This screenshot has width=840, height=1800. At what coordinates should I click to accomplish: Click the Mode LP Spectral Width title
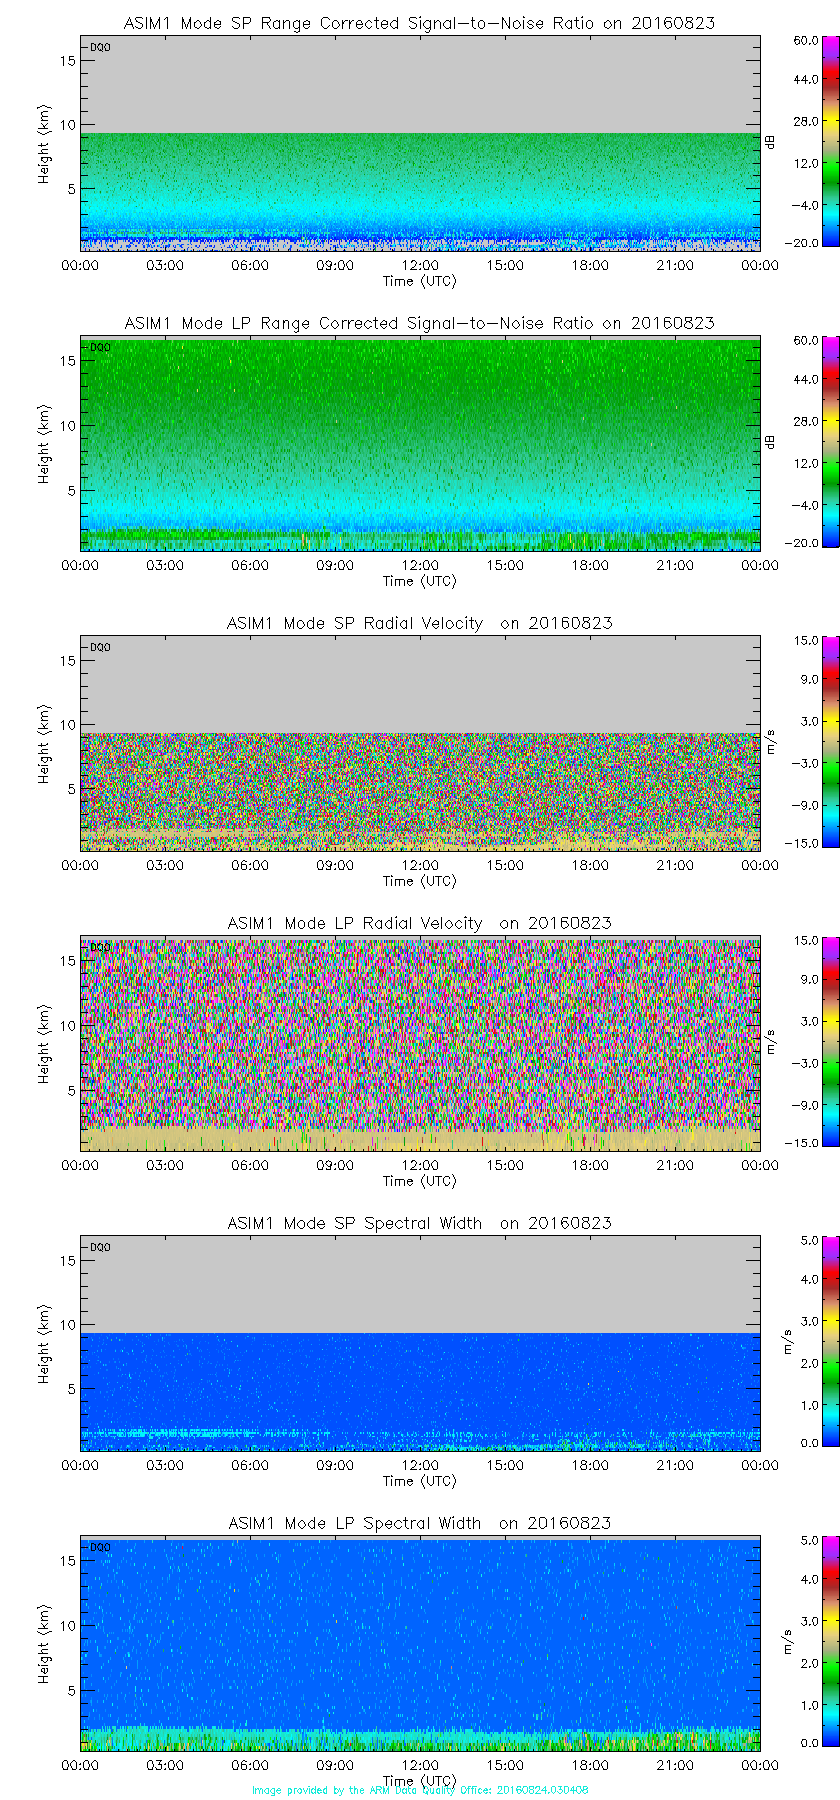pos(419,1523)
